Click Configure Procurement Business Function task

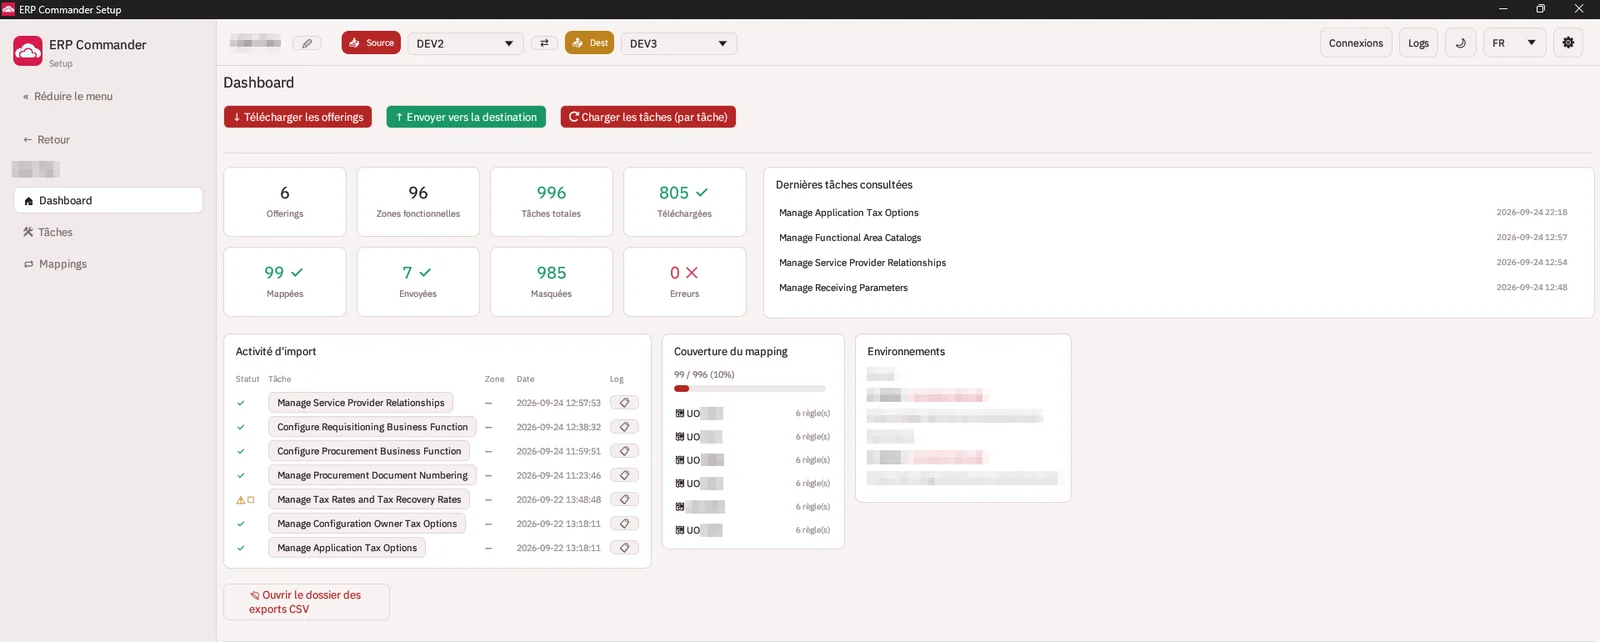pos(369,451)
